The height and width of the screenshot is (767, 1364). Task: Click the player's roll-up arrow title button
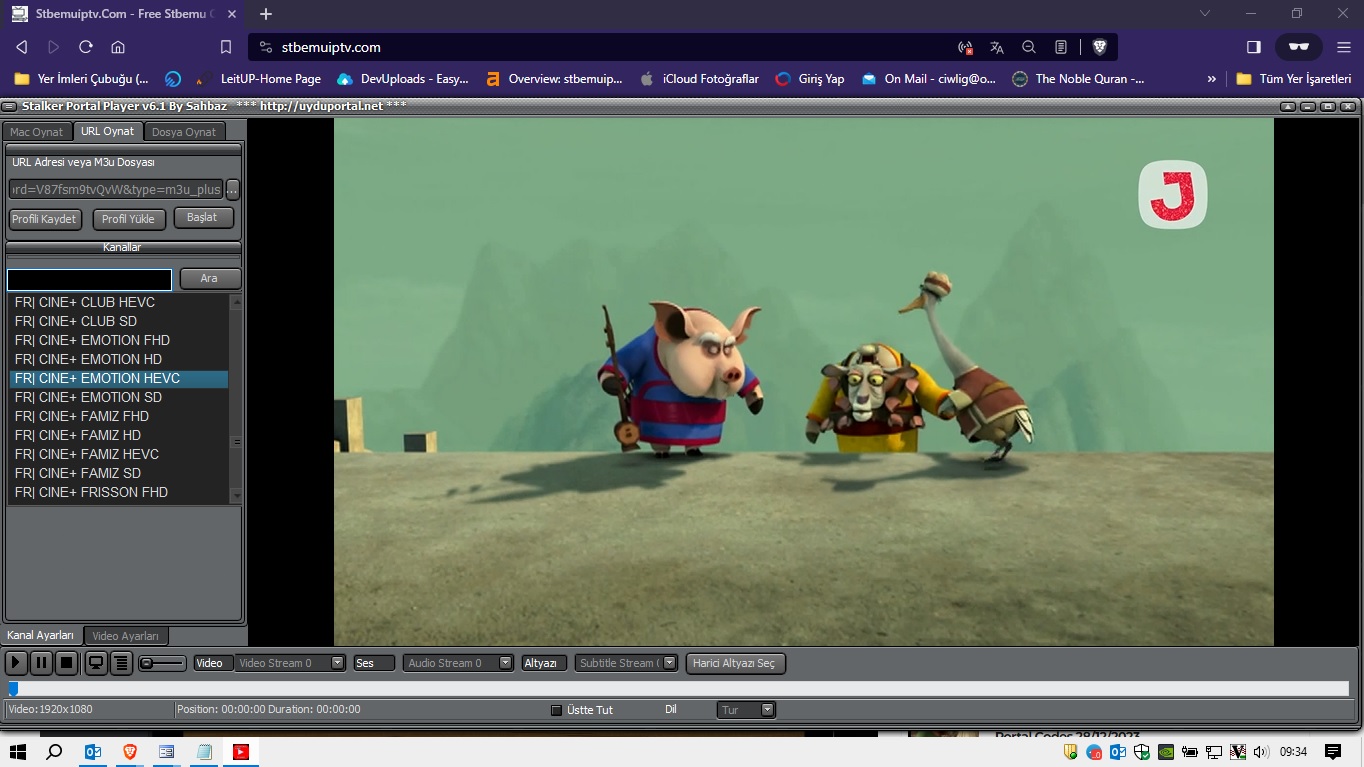(x=1288, y=106)
